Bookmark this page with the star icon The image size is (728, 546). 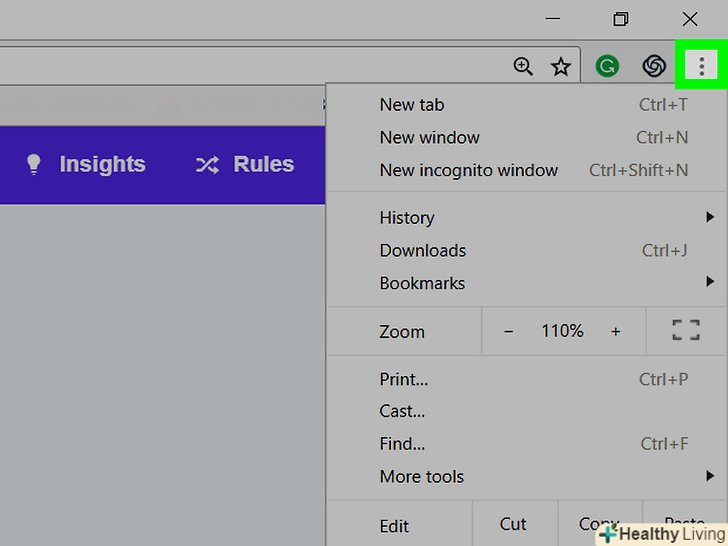tap(561, 67)
